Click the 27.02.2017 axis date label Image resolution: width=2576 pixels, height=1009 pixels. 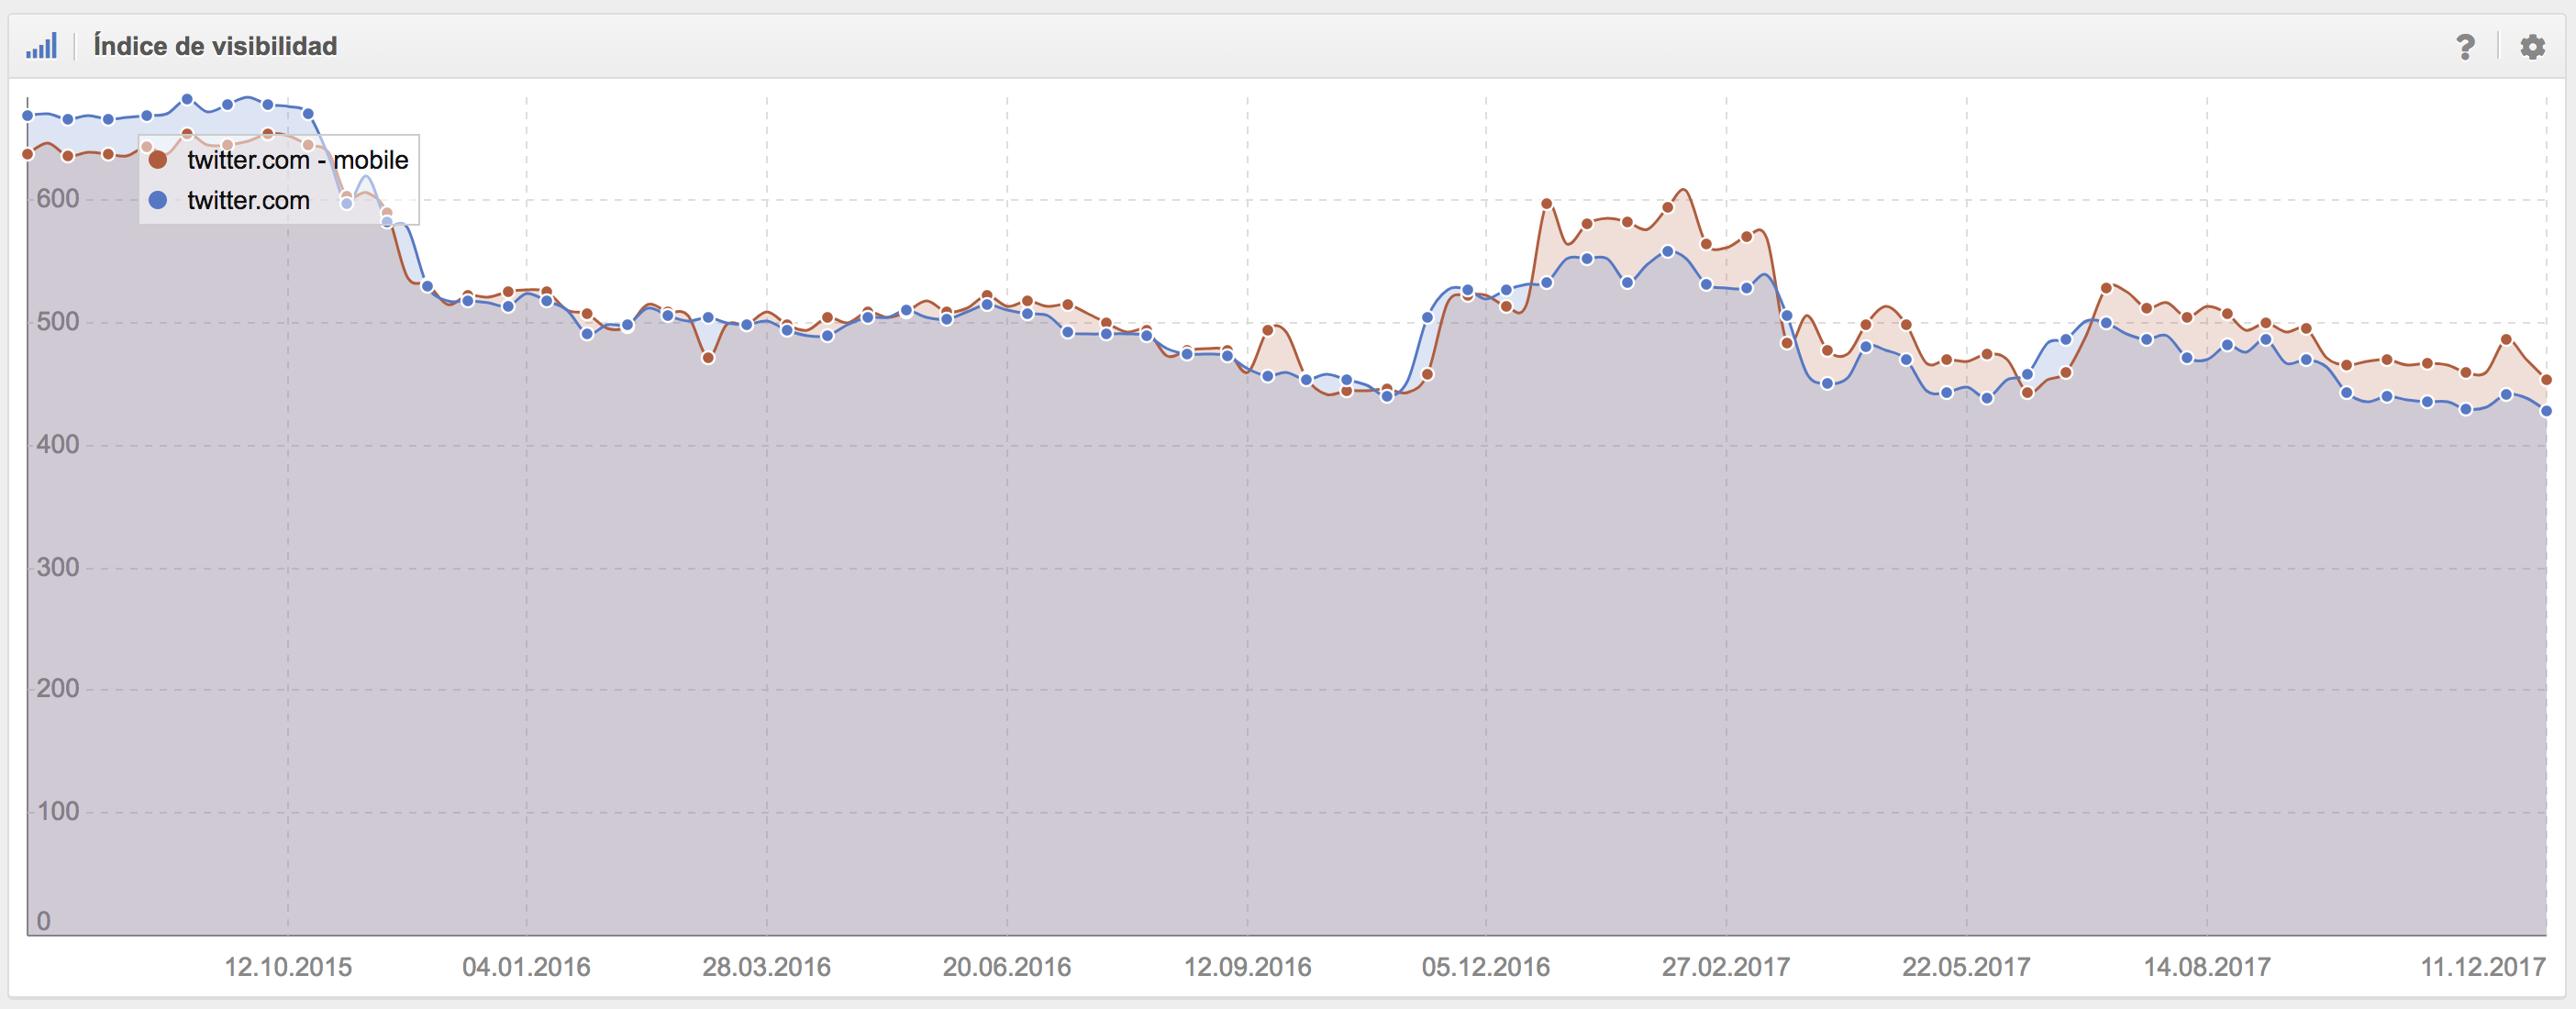tap(1726, 967)
